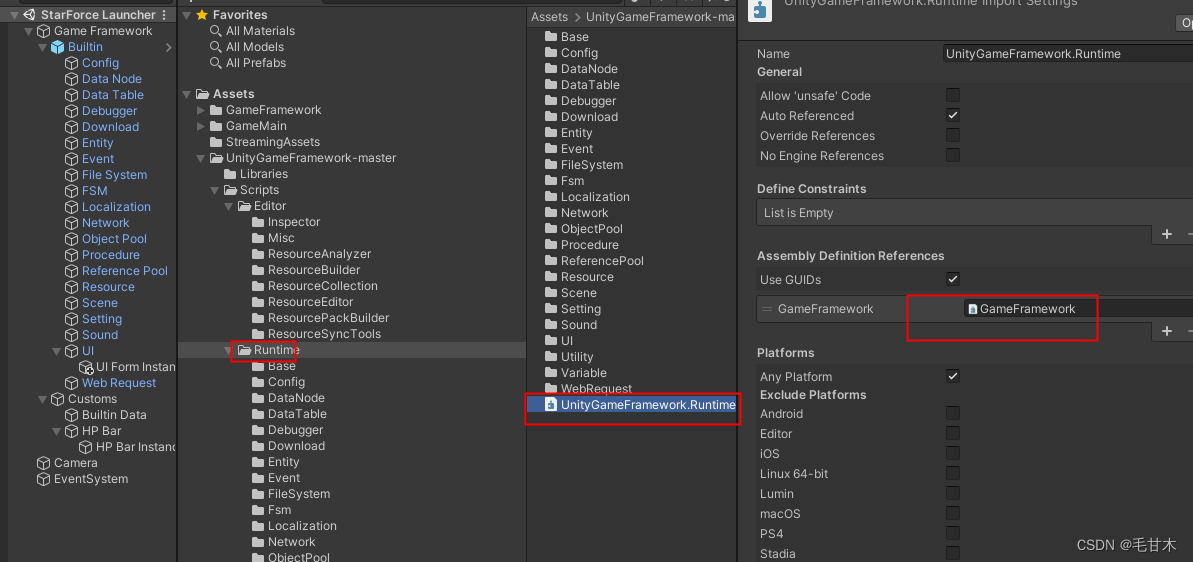Image resolution: width=1193 pixels, height=562 pixels.
Task: Toggle the Auto Referenced checkbox
Action: click(953, 116)
